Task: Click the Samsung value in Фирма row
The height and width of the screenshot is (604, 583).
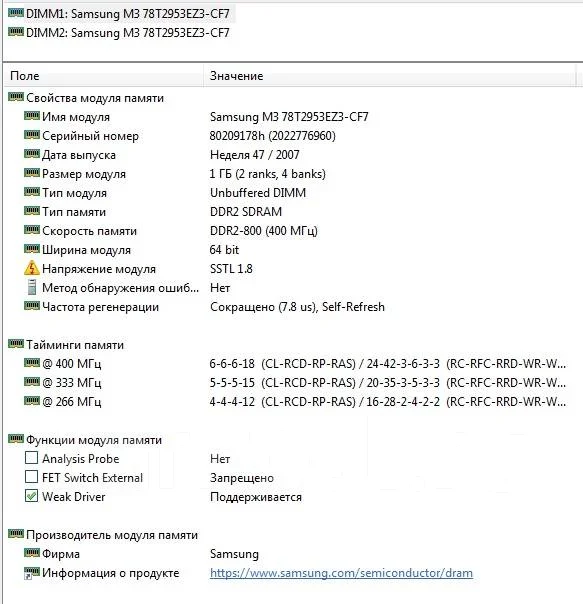Action: click(234, 554)
